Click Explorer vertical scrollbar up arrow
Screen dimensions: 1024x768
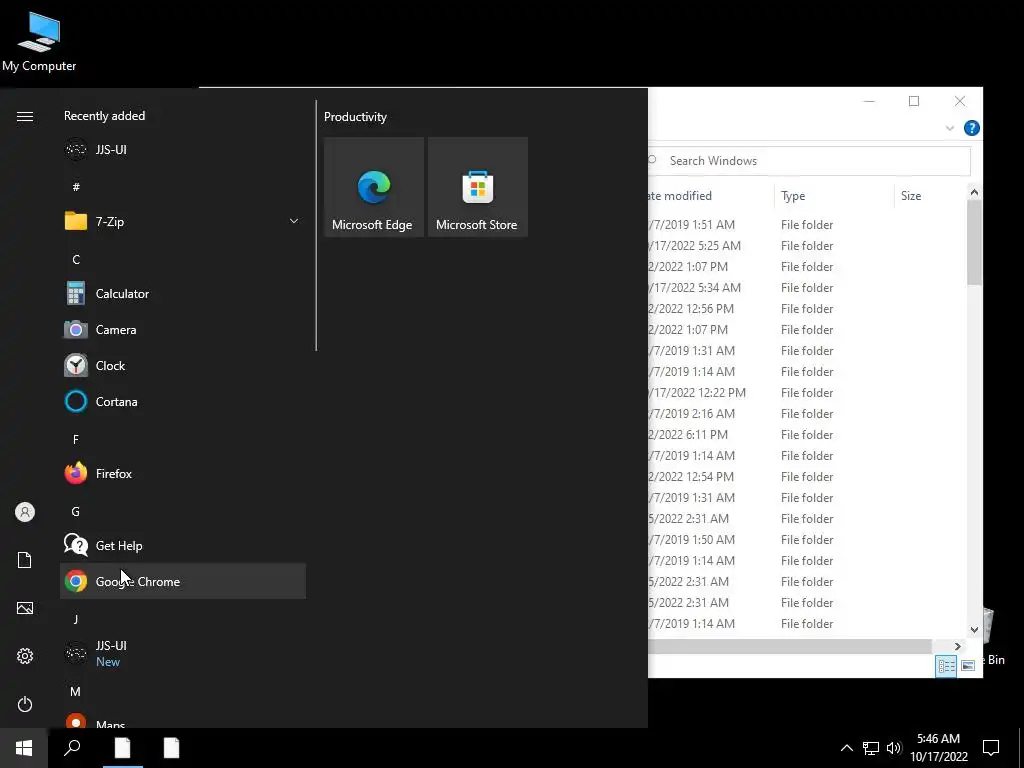(x=974, y=192)
